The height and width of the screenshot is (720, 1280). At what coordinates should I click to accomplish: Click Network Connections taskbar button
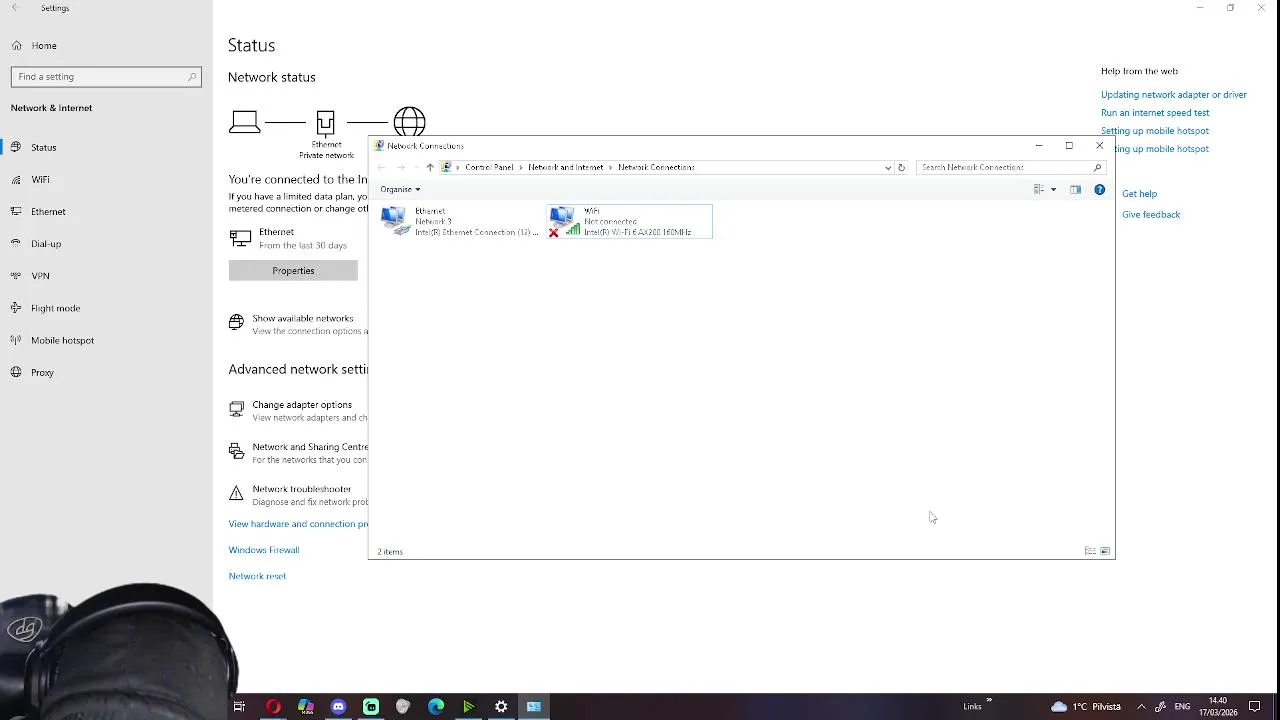coord(534,707)
